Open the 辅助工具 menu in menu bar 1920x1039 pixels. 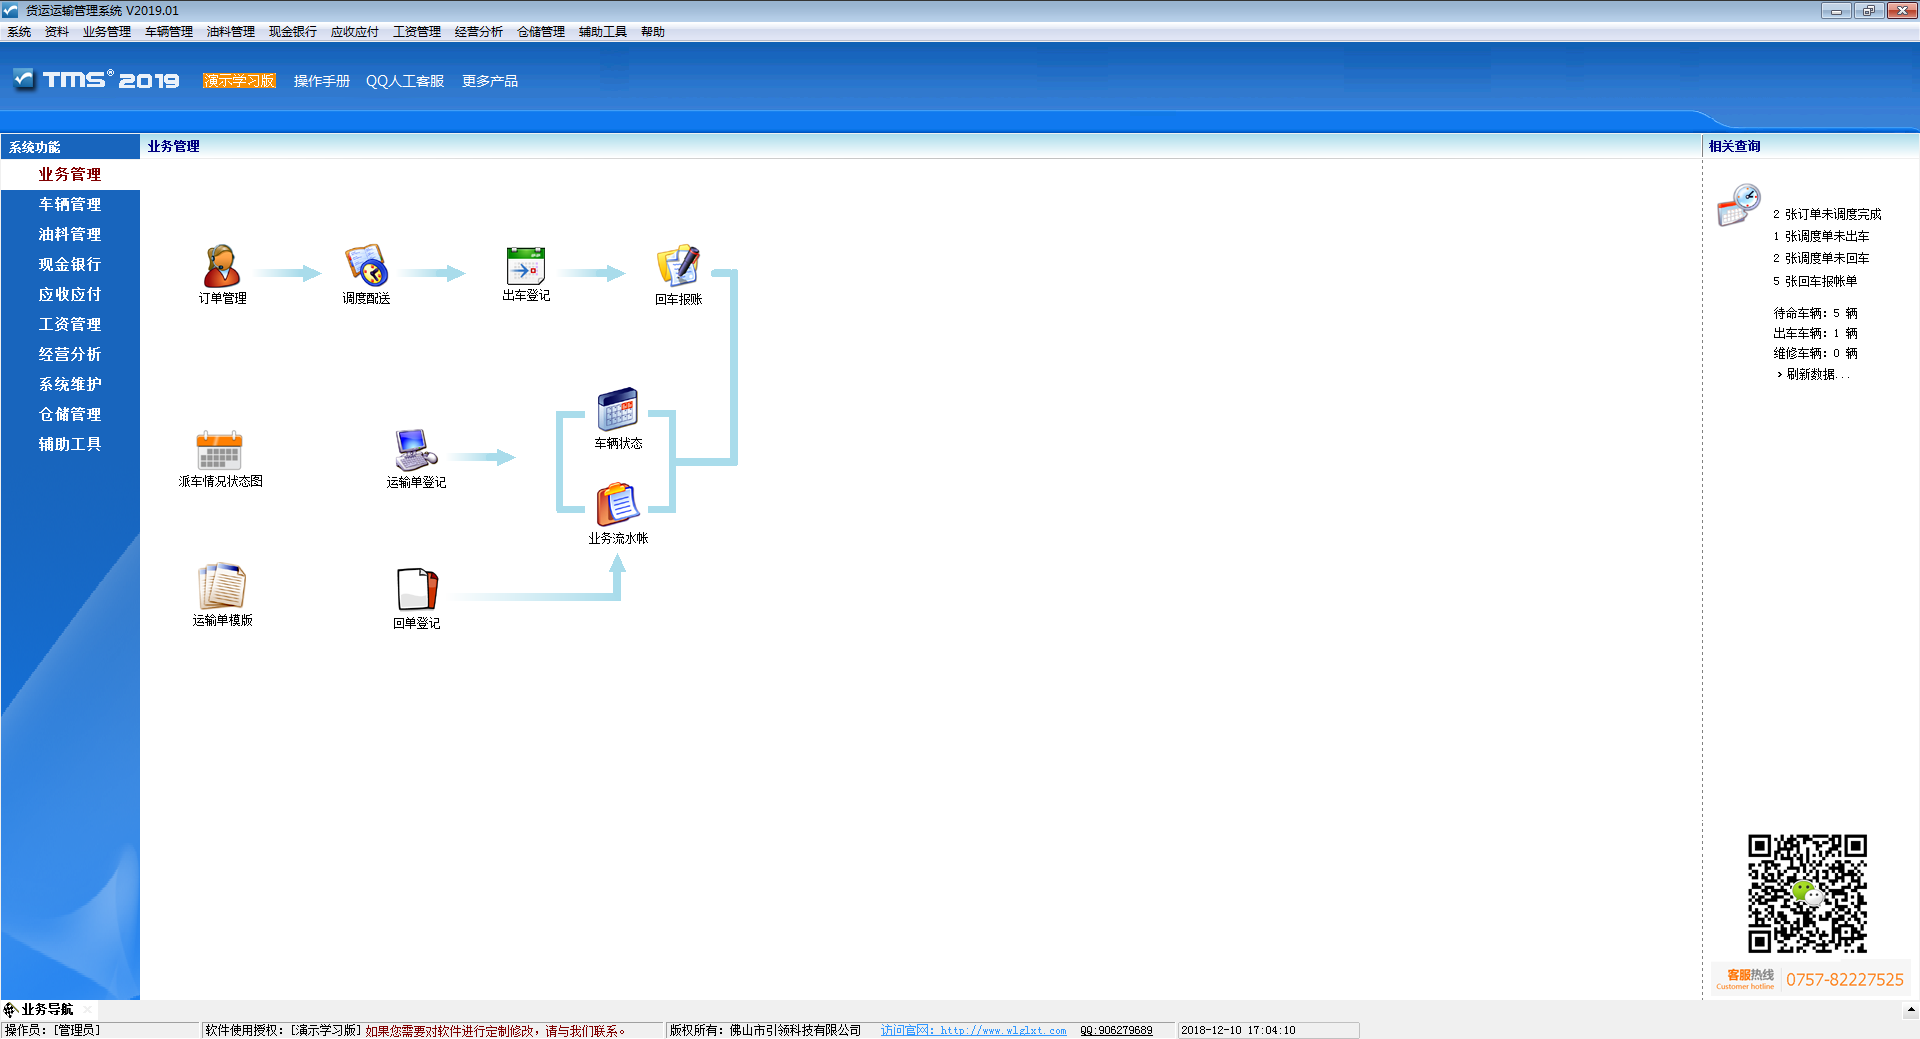pos(603,32)
